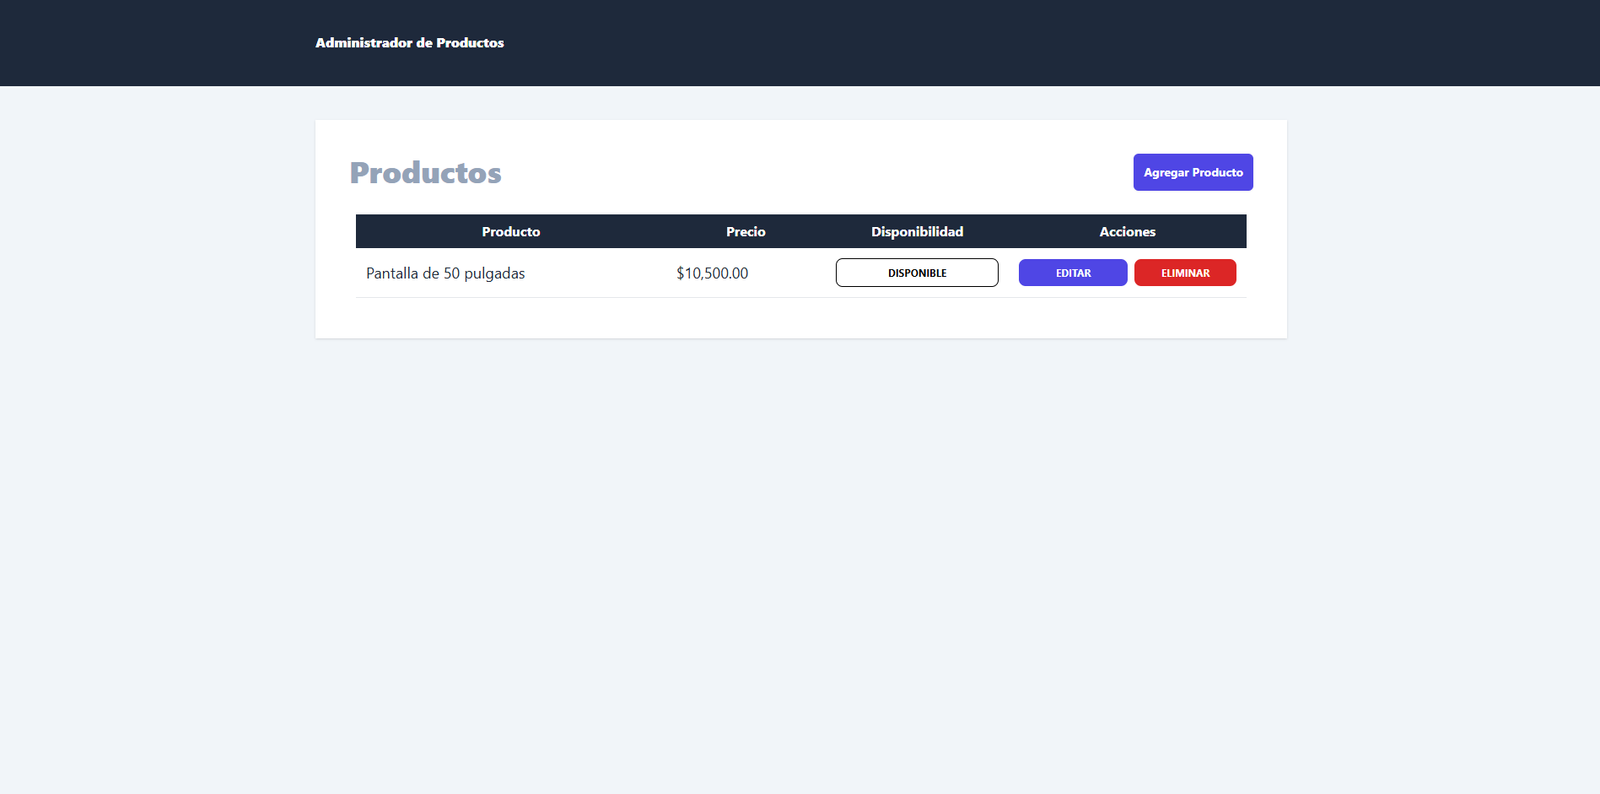Edit the product priced at $10,500.00
The width and height of the screenshot is (1600, 794).
point(1072,273)
